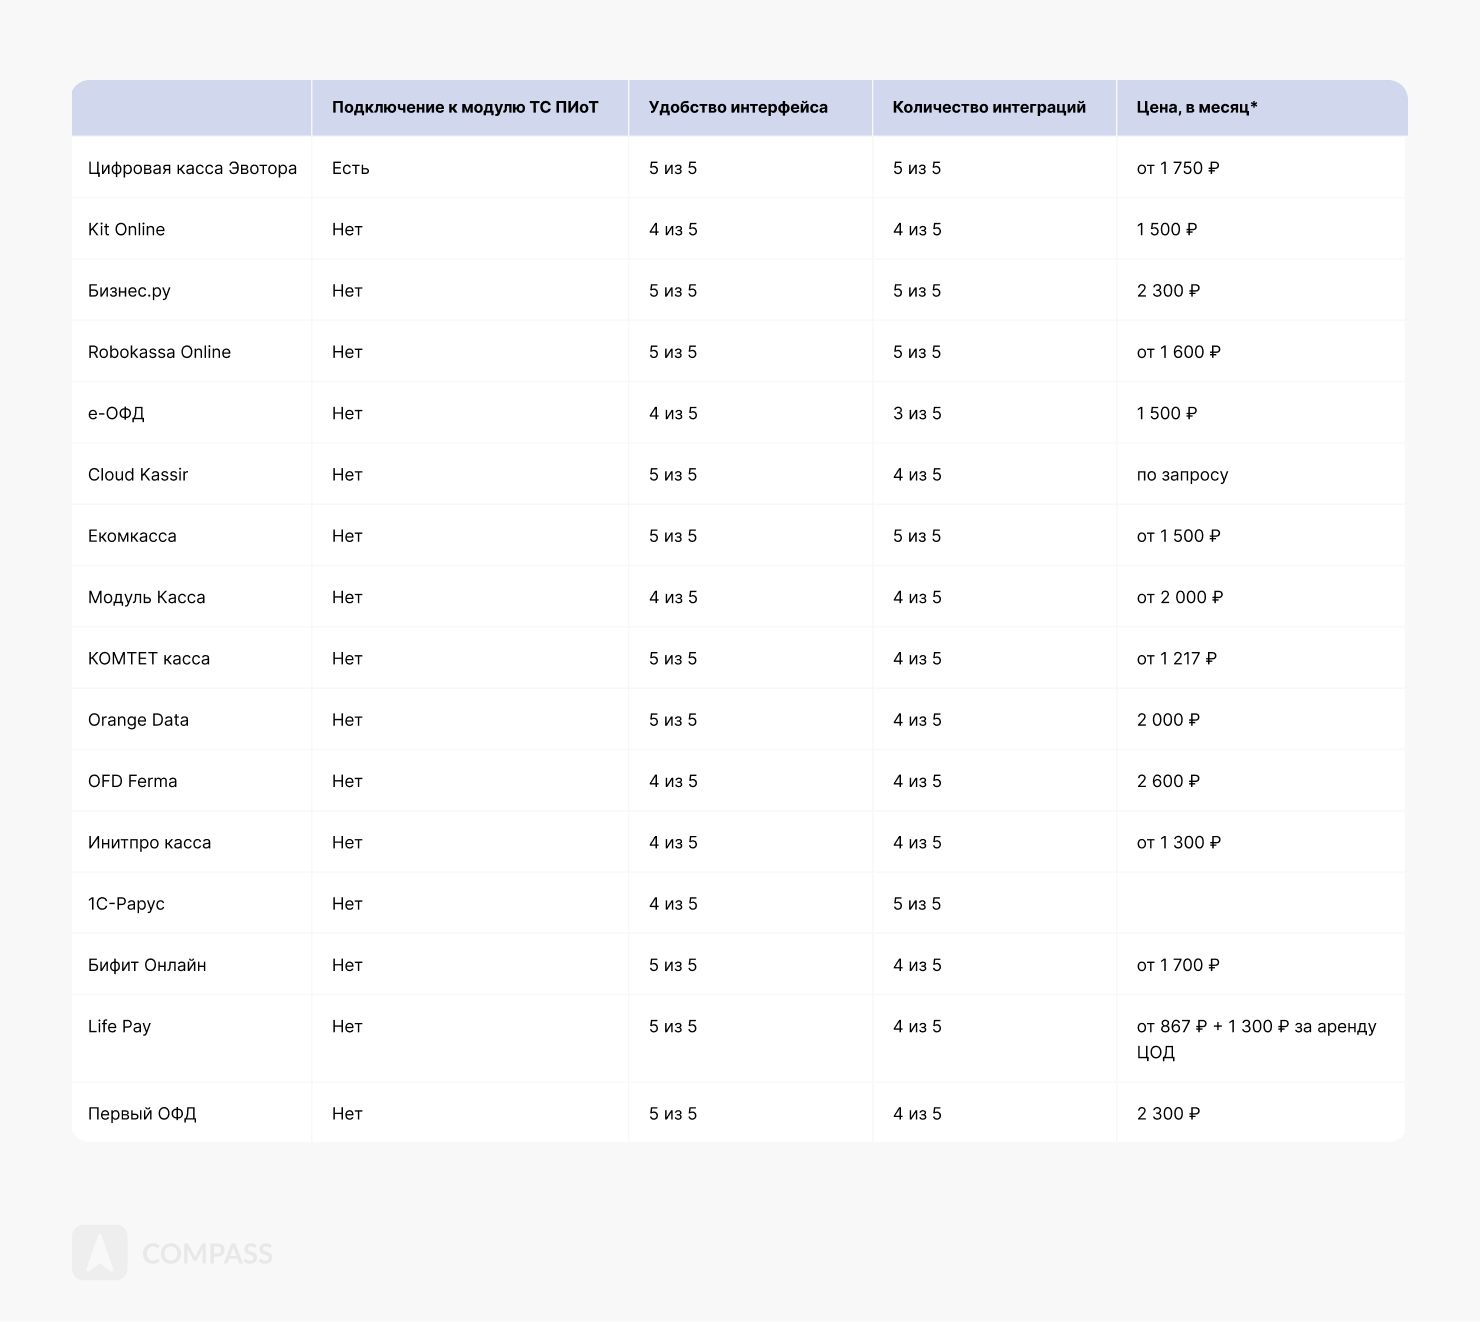Select the '1С-Рарус' service name
This screenshot has height=1322, width=1480.
tap(126, 904)
